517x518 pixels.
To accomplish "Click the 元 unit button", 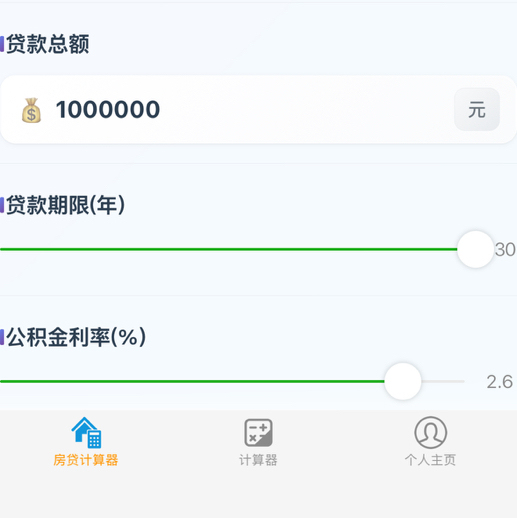I will coord(477,109).
